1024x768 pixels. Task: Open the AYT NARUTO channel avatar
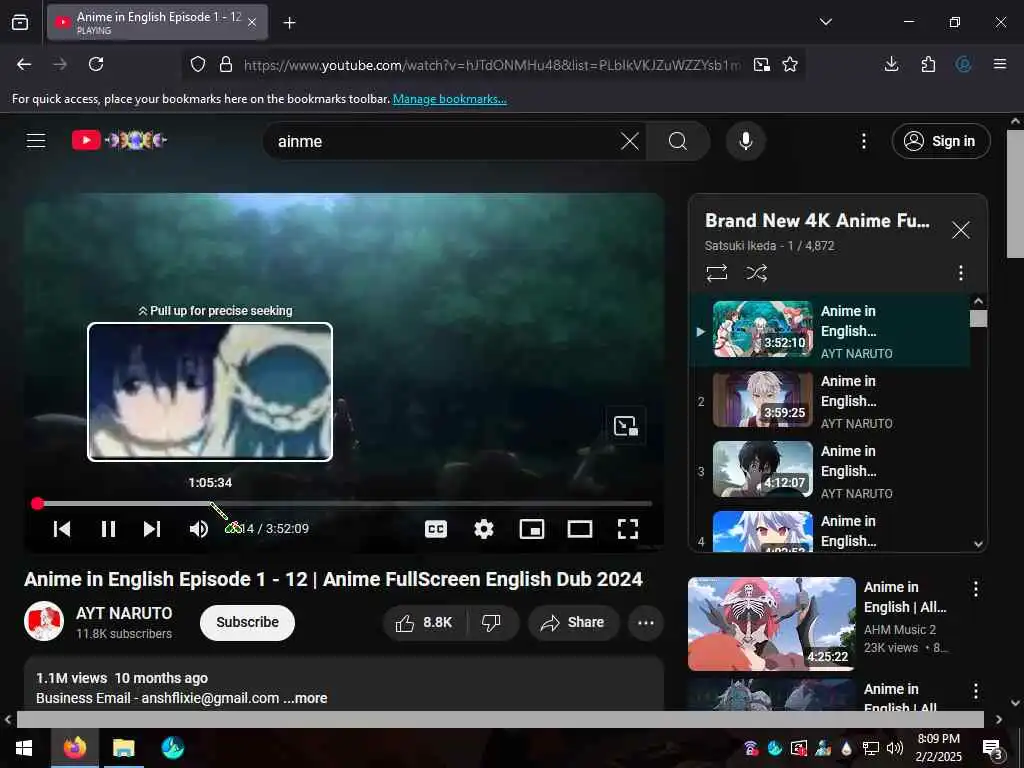click(44, 621)
